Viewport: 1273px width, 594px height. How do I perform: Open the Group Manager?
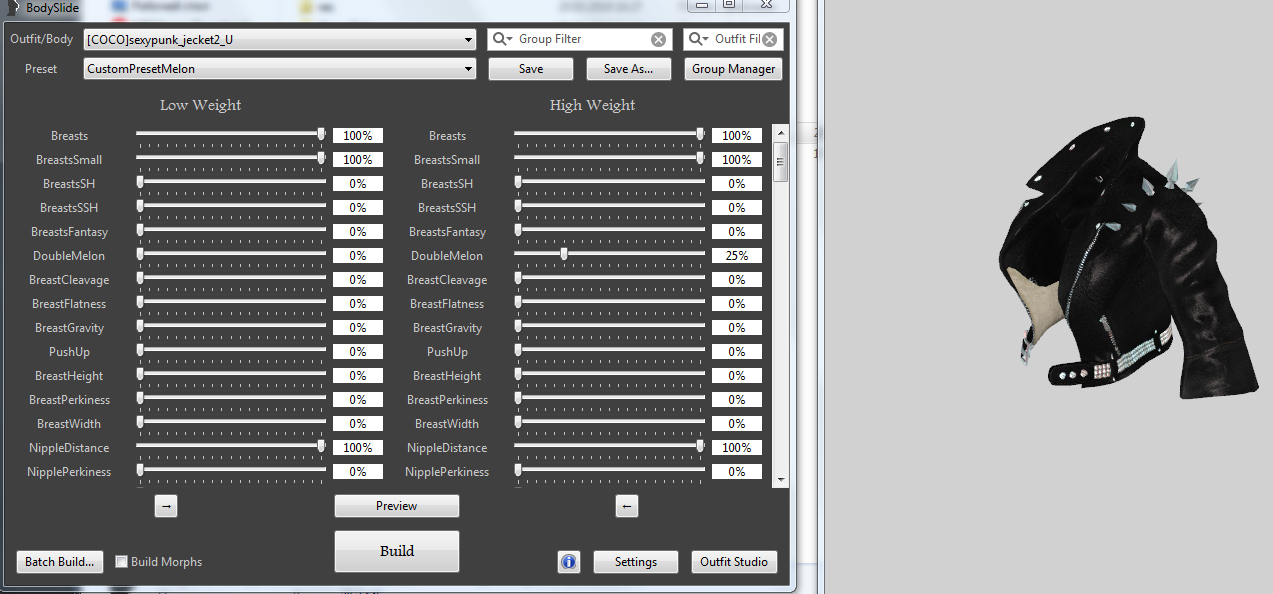point(733,69)
